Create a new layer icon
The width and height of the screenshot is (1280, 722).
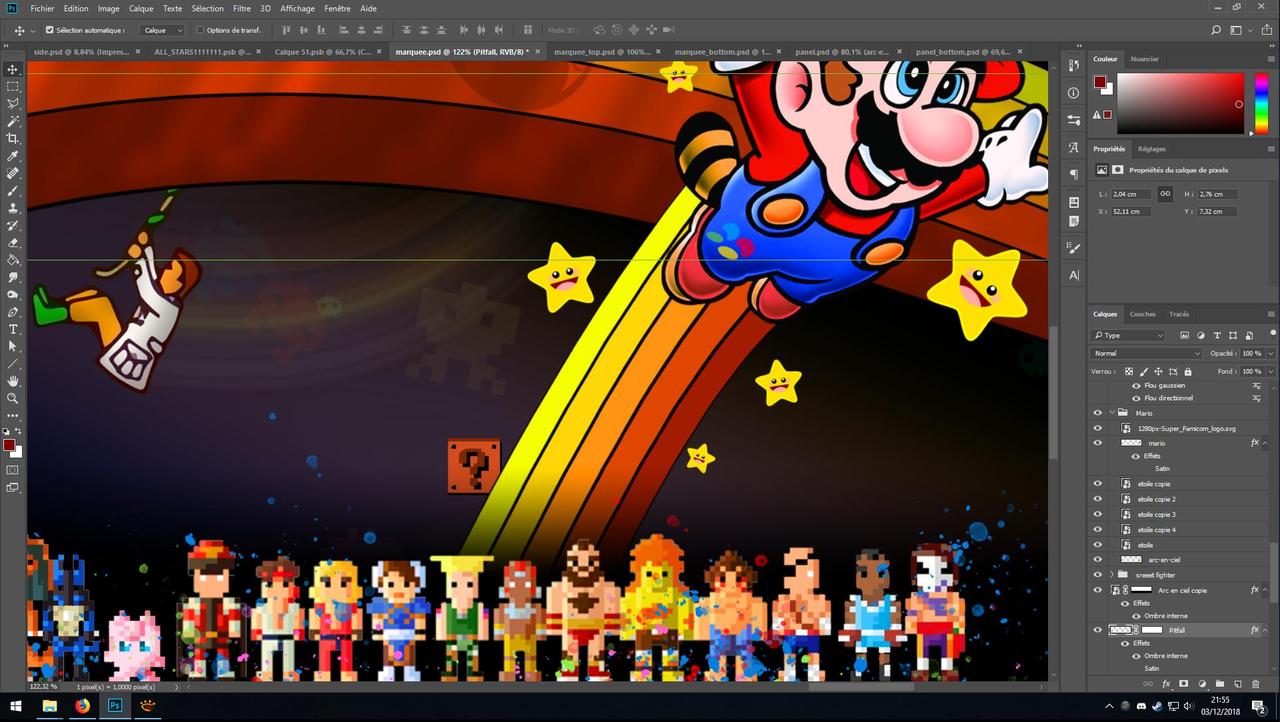[x=1238, y=684]
